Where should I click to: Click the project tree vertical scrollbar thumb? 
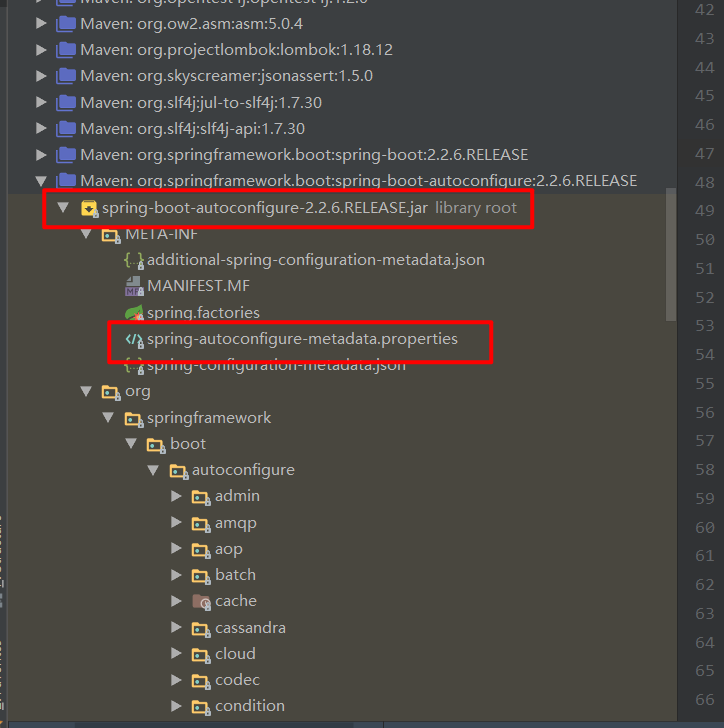tap(671, 254)
